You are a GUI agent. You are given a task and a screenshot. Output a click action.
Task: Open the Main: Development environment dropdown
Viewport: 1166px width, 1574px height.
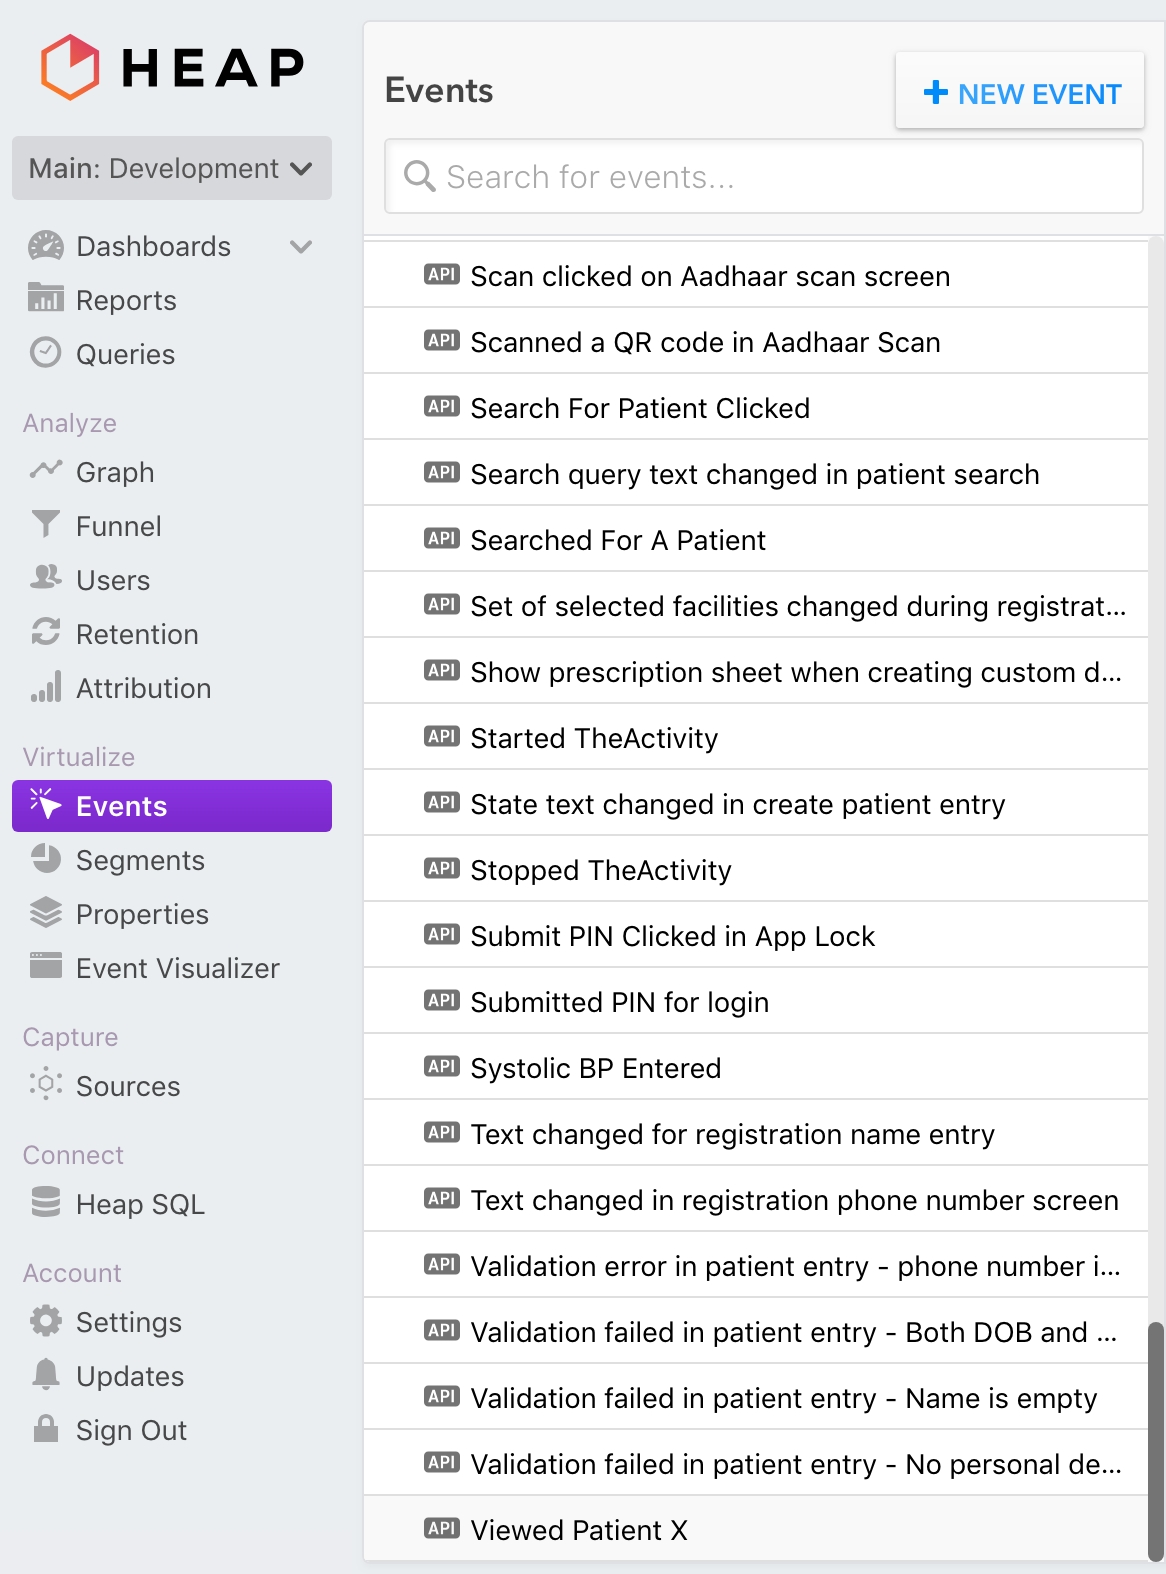(x=172, y=168)
